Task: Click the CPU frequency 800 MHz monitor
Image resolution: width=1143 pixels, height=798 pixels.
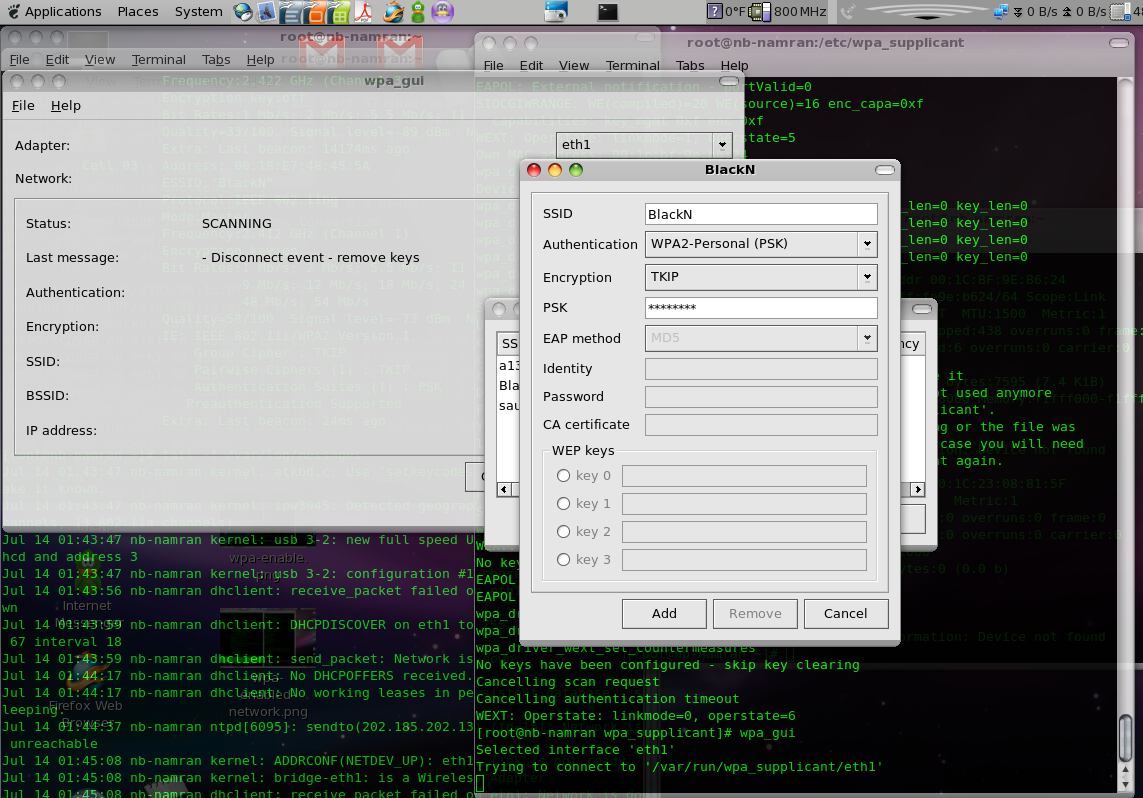Action: pyautogui.click(x=787, y=12)
